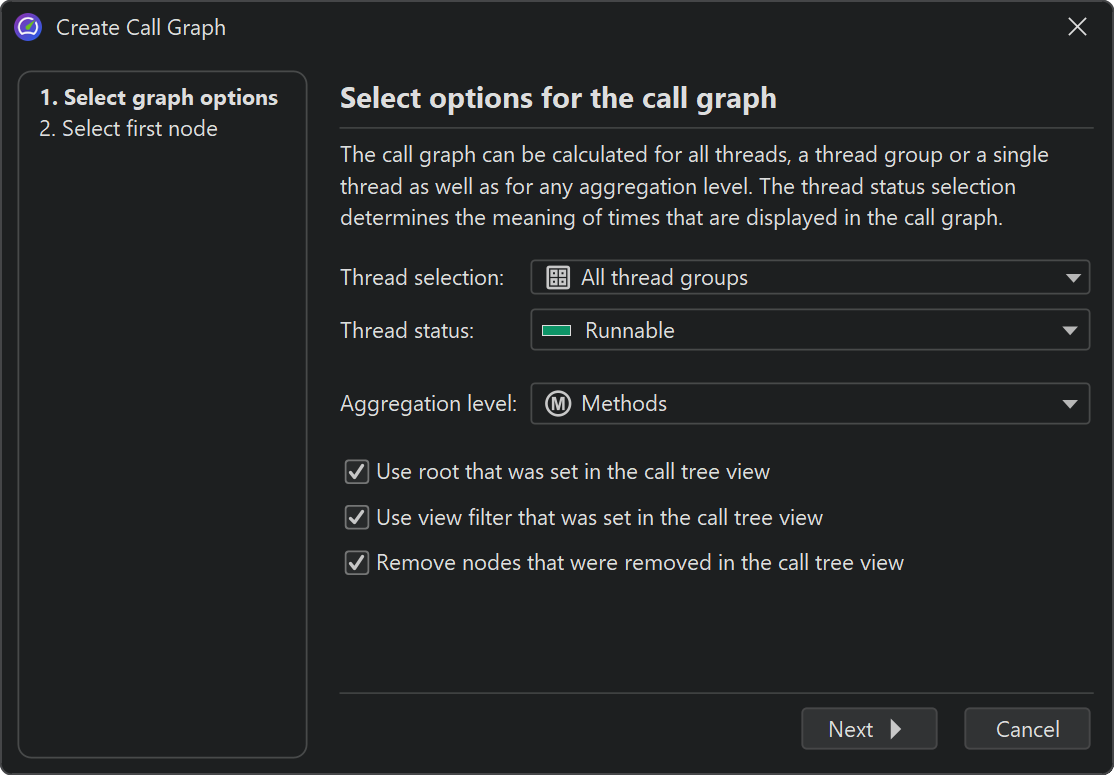The width and height of the screenshot is (1114, 775).
Task: Expand the Thread status dropdown arrow
Action: (1071, 331)
